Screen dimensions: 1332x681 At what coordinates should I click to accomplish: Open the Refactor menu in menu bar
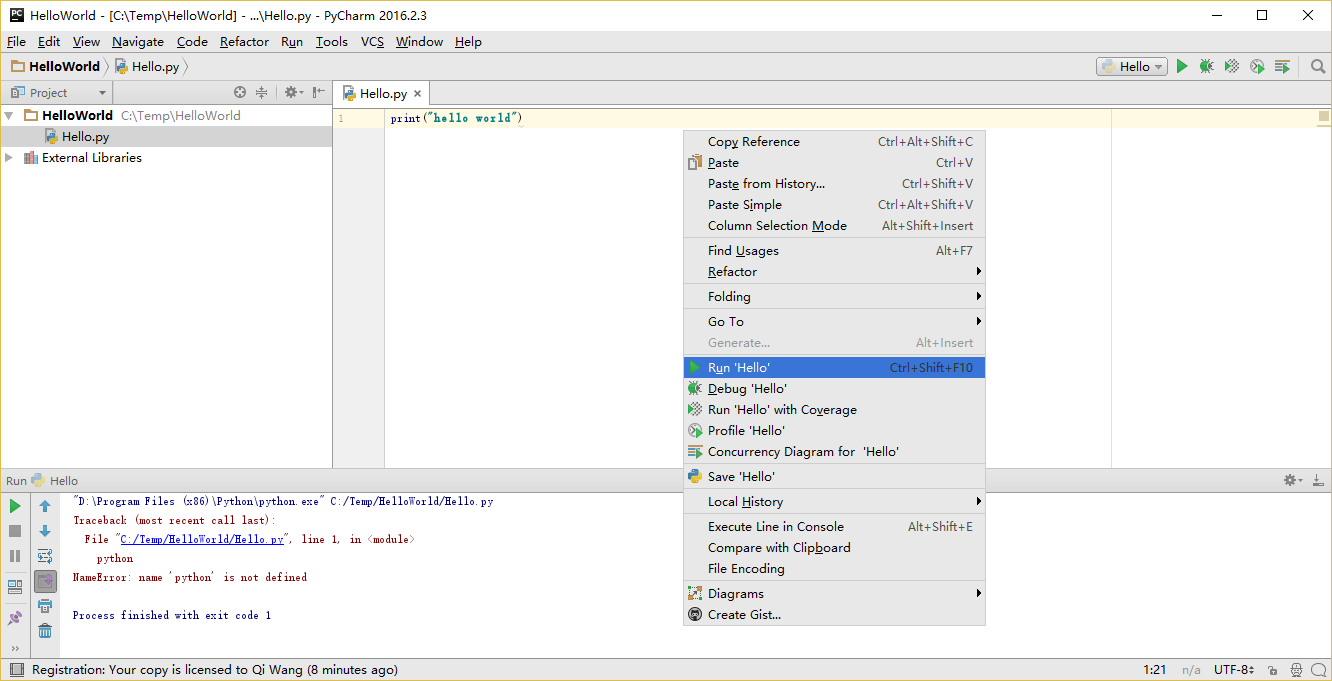(x=244, y=42)
